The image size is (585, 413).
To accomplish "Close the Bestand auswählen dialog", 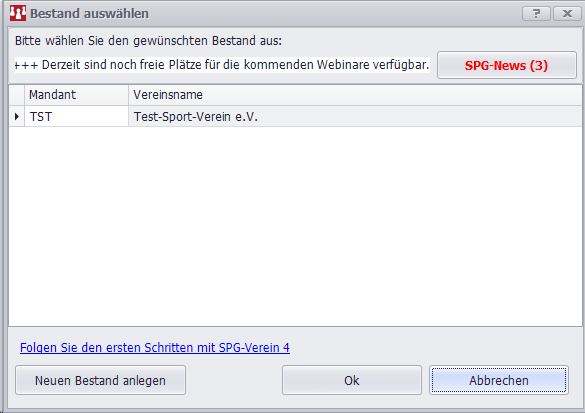I will pyautogui.click(x=567, y=13).
